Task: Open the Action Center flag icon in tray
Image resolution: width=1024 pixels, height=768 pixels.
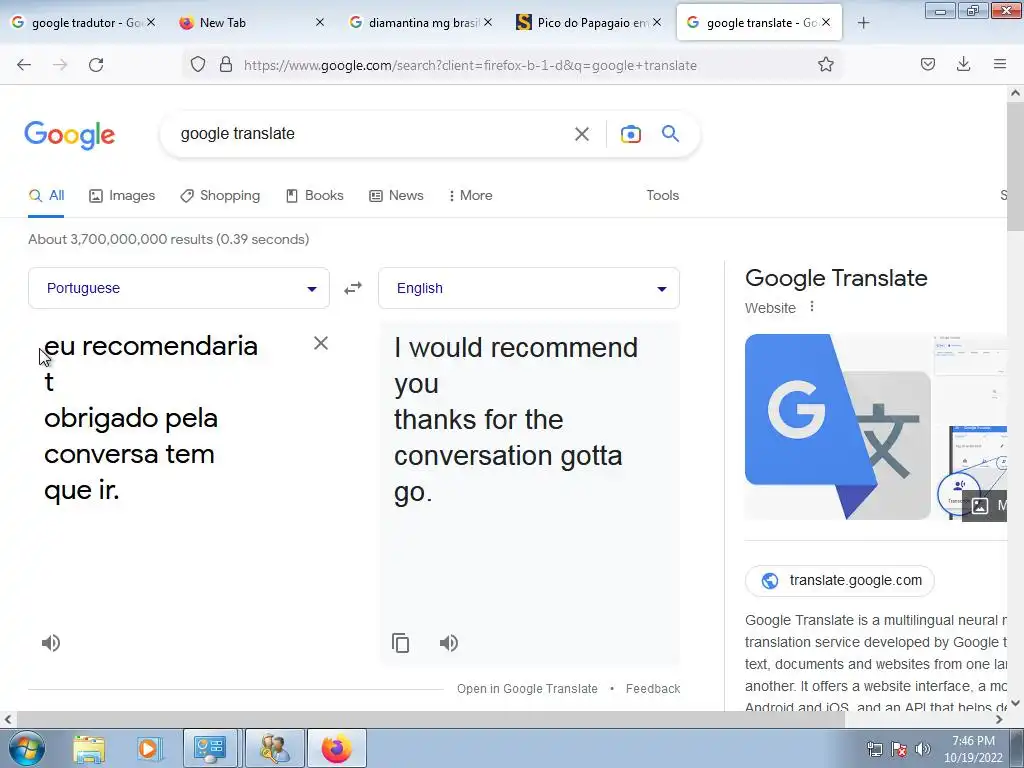Action: pyautogui.click(x=899, y=749)
